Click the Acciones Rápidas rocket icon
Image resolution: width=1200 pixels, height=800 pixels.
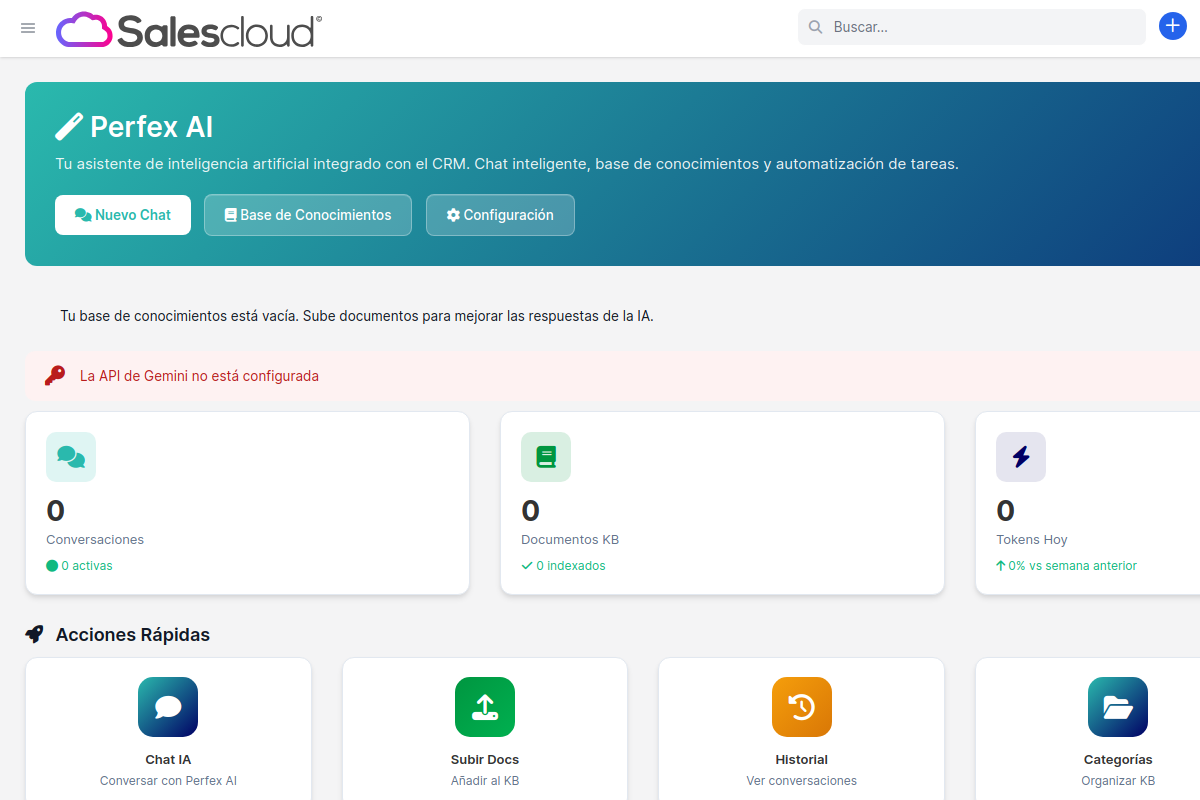coord(35,634)
